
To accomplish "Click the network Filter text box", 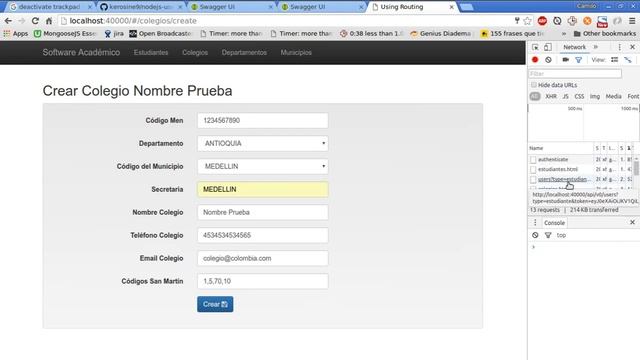I will click(x=575, y=73).
